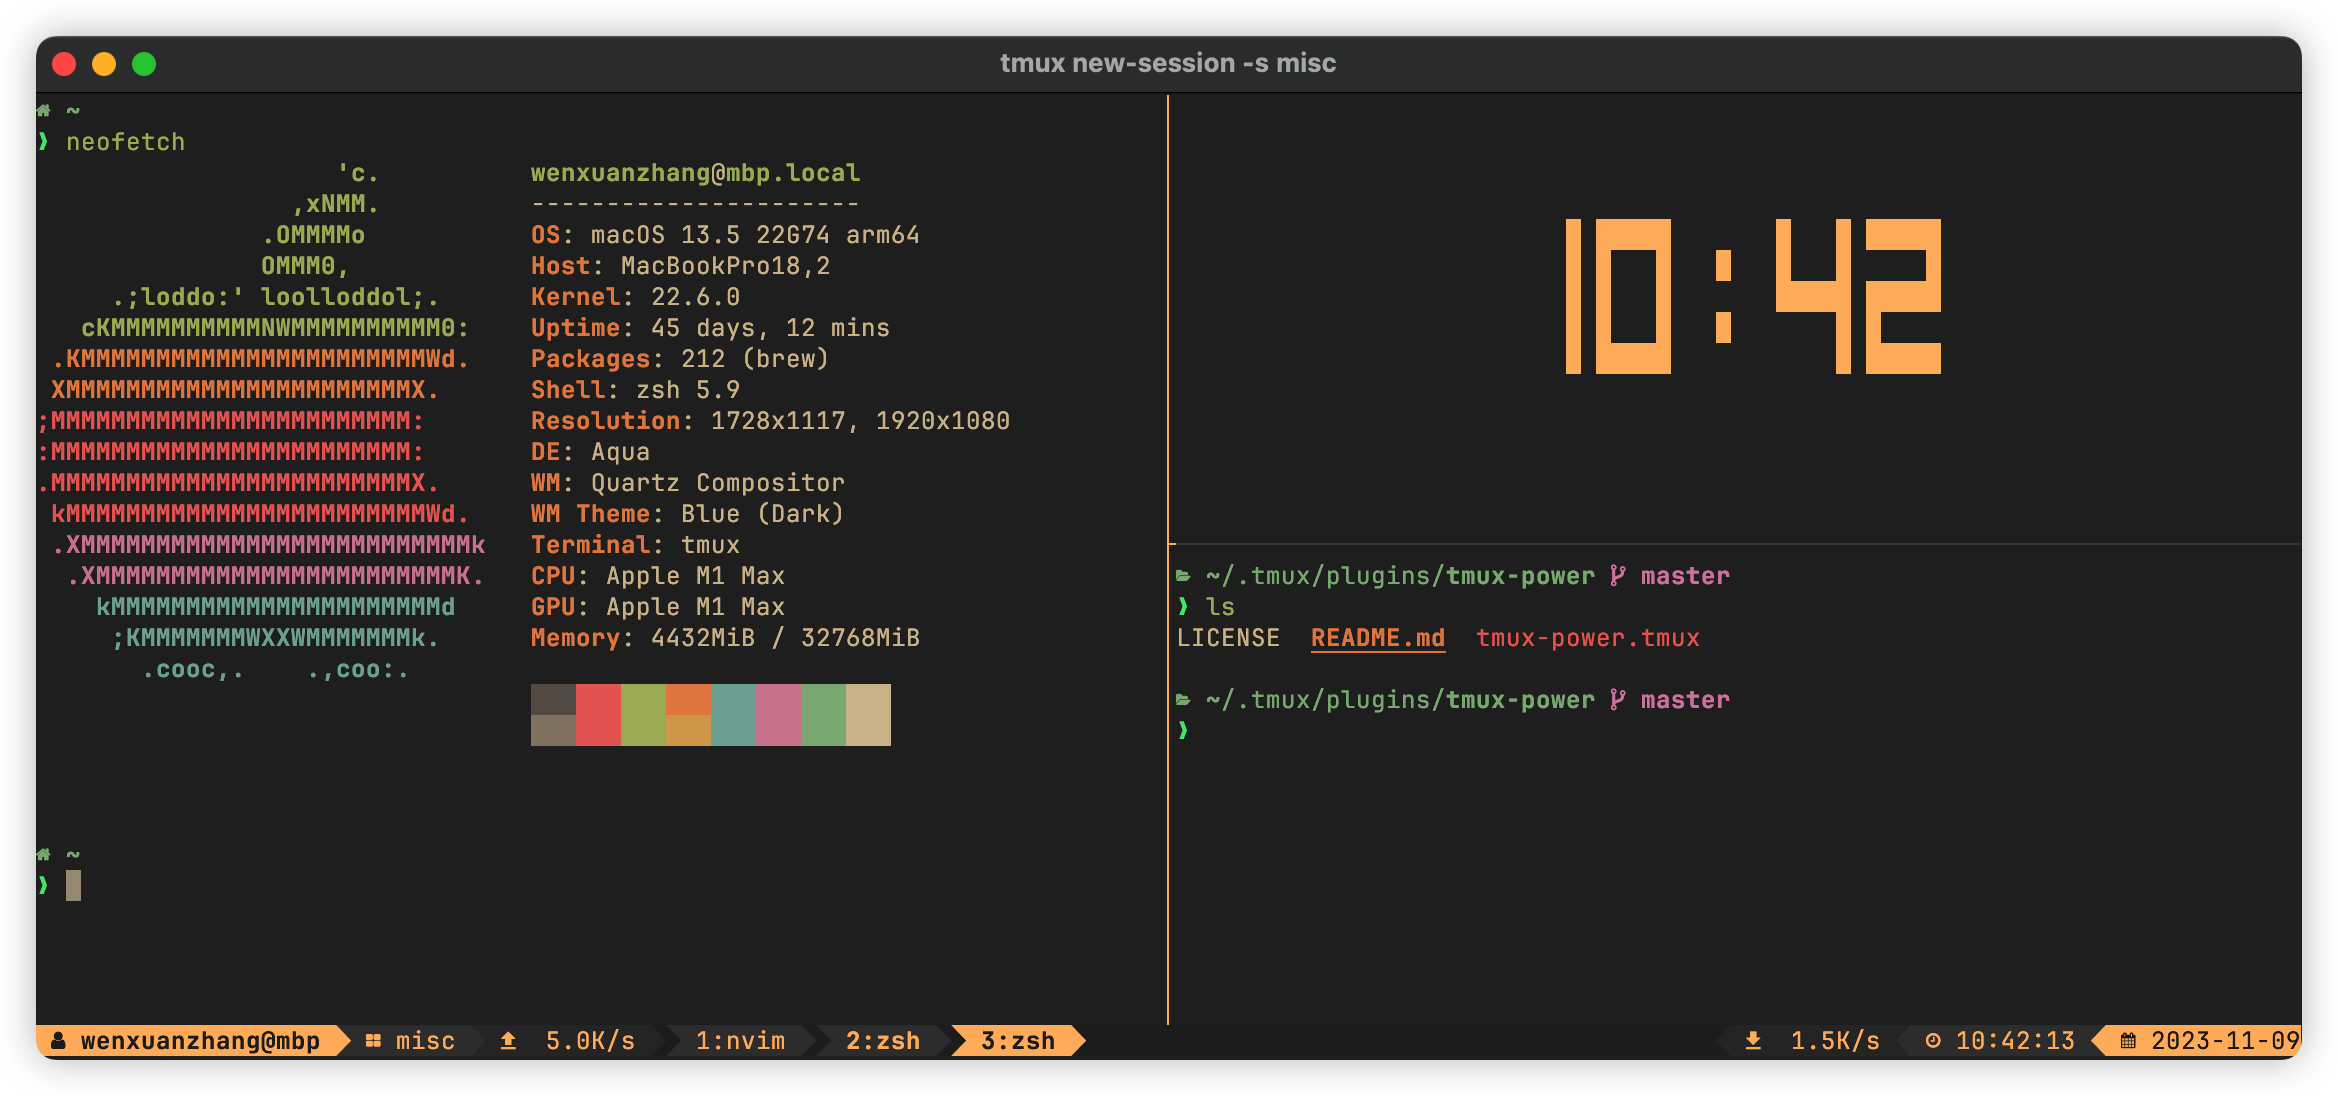This screenshot has width=2338, height=1096.
Task: Open the README.md file link
Action: click(x=1377, y=638)
